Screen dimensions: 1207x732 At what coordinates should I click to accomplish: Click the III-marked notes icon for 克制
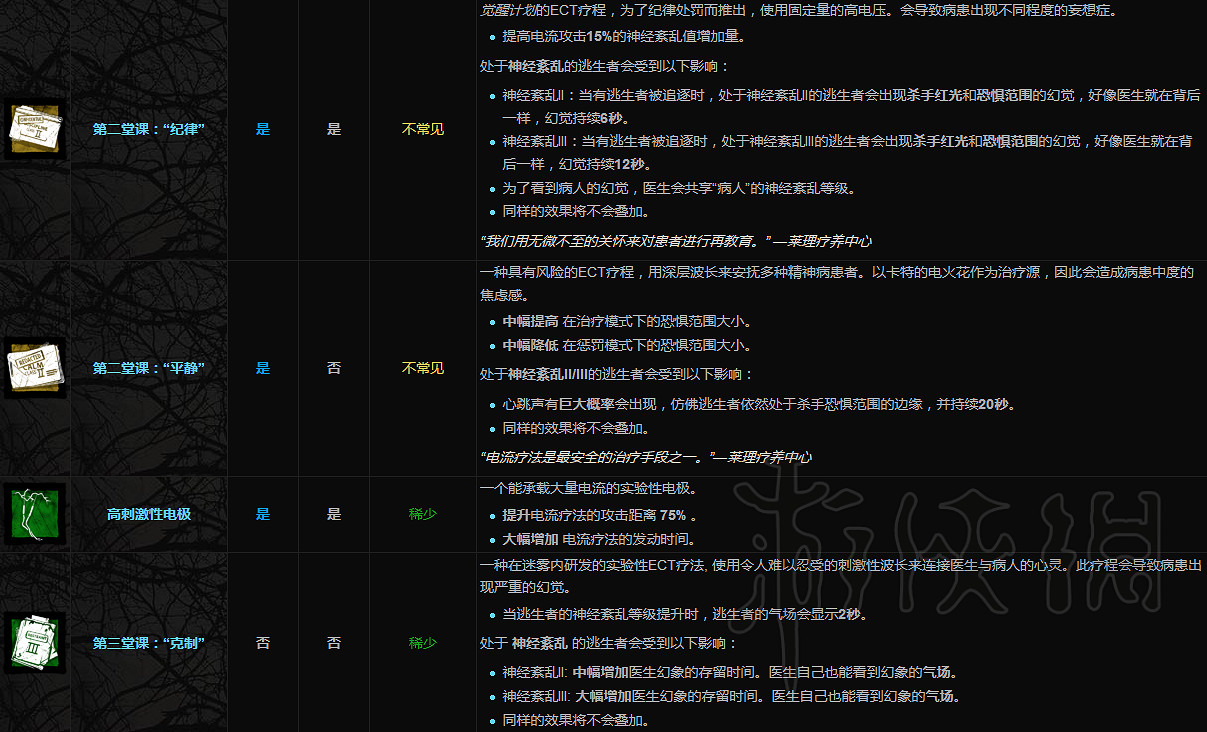(x=35, y=642)
